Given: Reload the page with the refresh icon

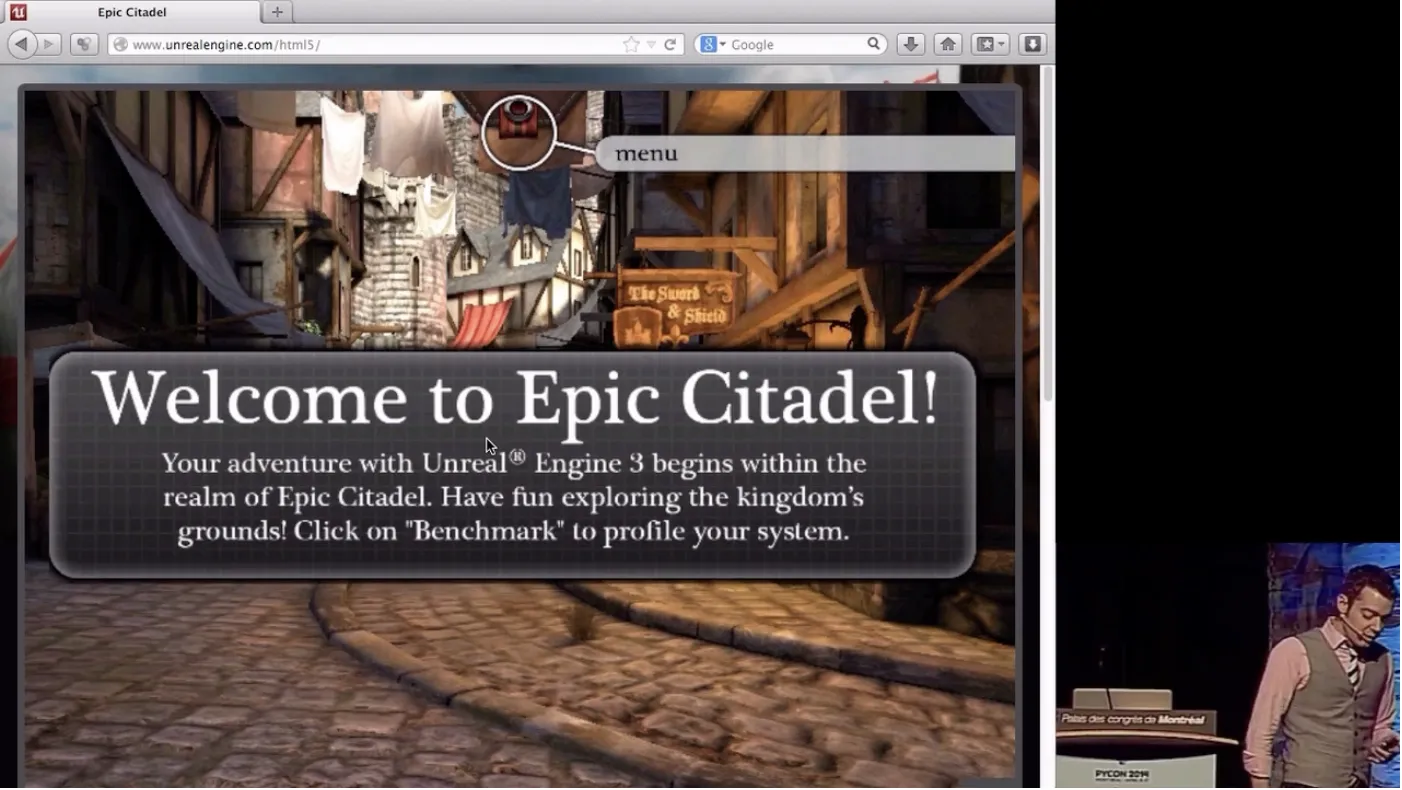Looking at the screenshot, I should (x=670, y=45).
